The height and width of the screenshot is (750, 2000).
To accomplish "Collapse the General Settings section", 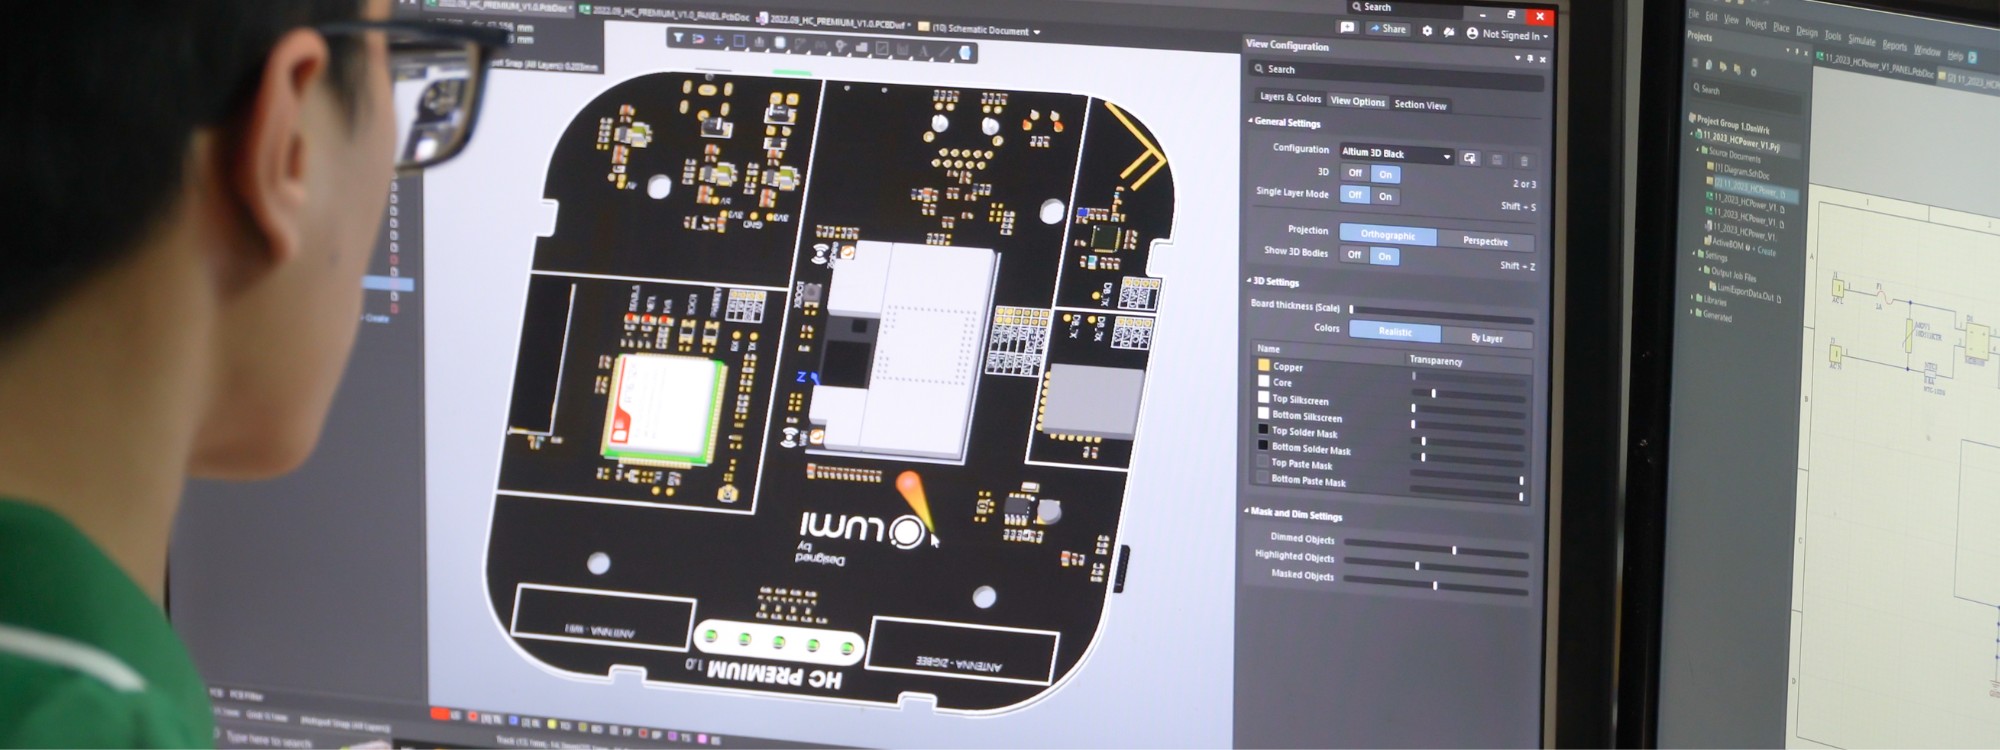I will pyautogui.click(x=1251, y=122).
